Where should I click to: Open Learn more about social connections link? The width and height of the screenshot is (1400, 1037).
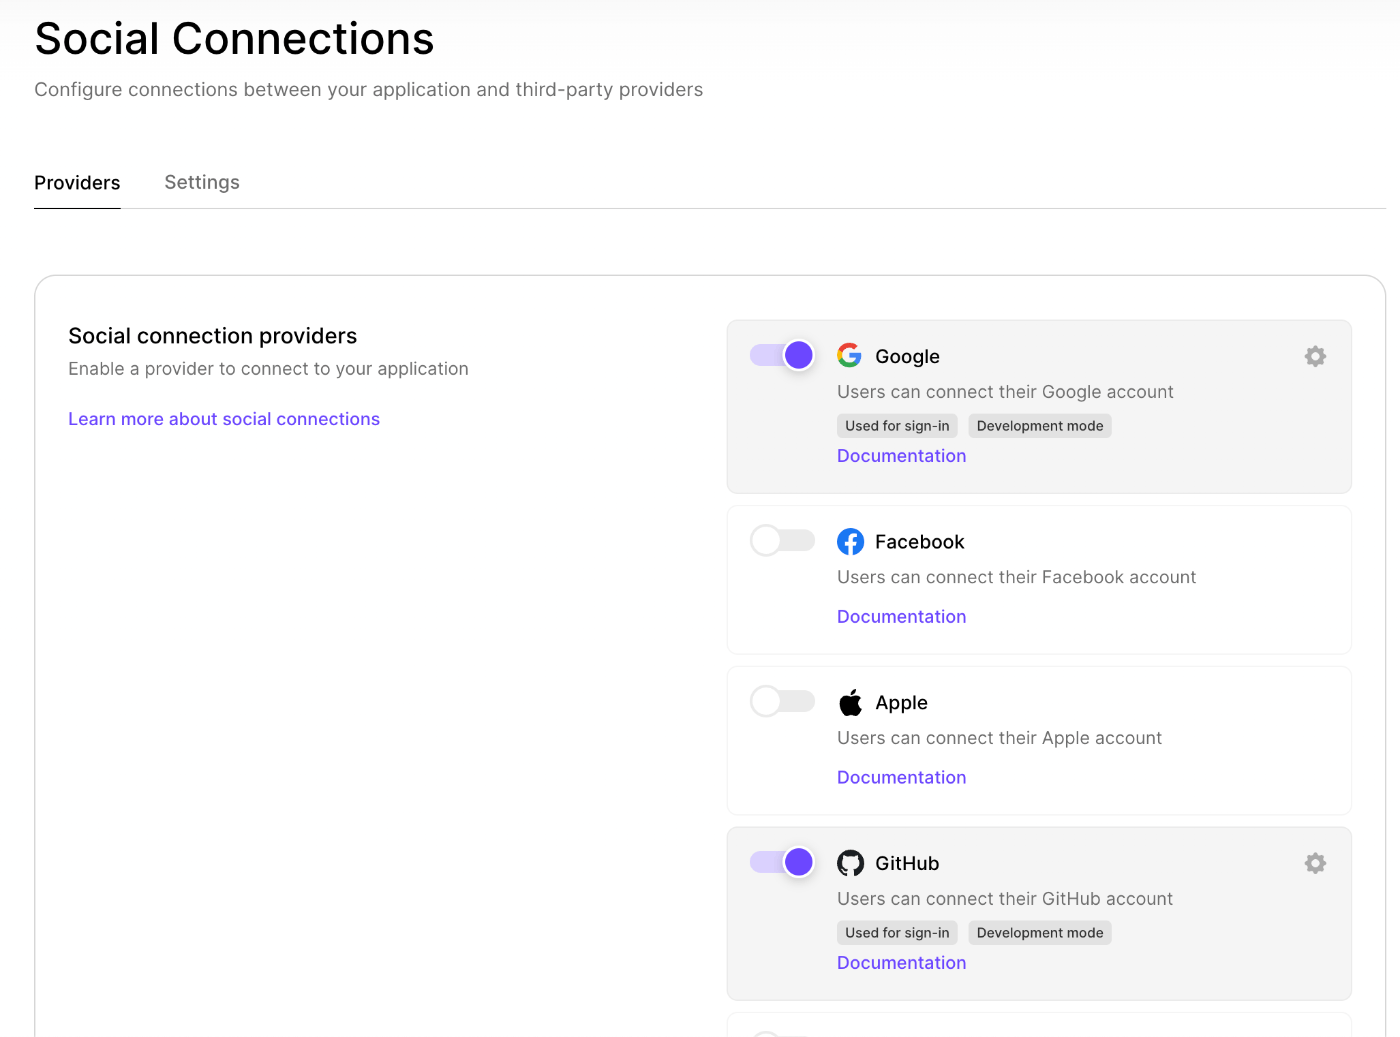[x=224, y=419]
